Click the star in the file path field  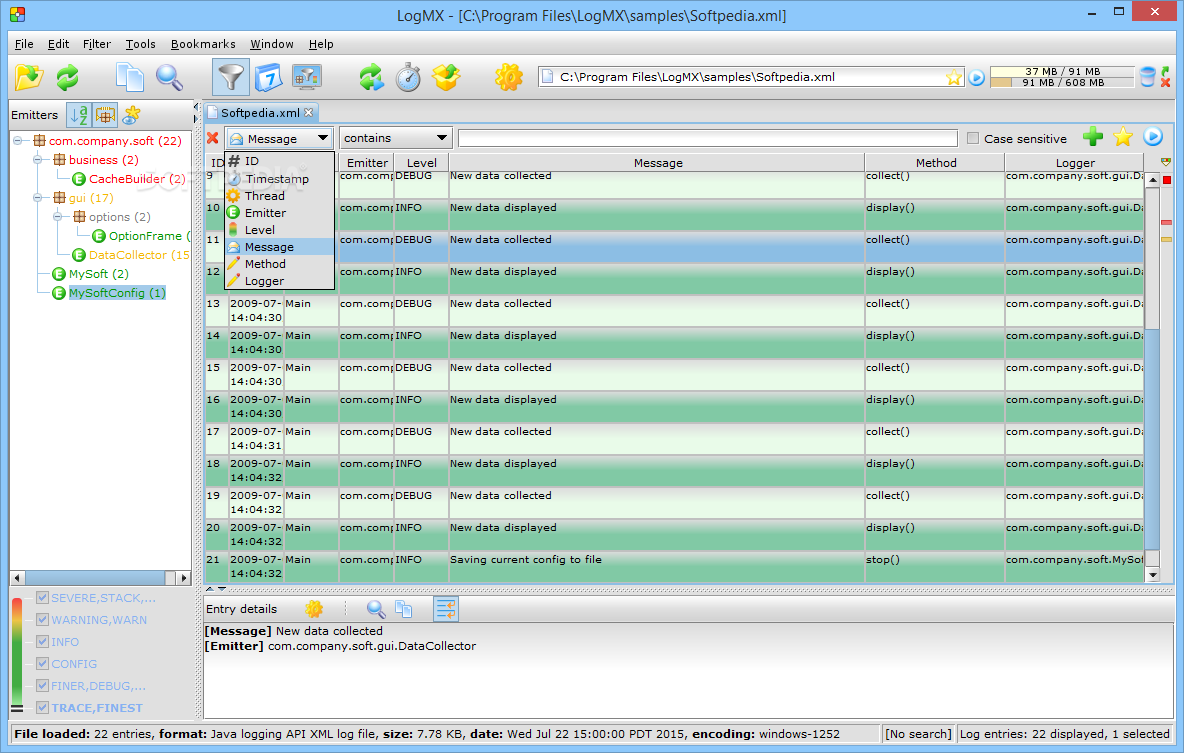point(954,77)
